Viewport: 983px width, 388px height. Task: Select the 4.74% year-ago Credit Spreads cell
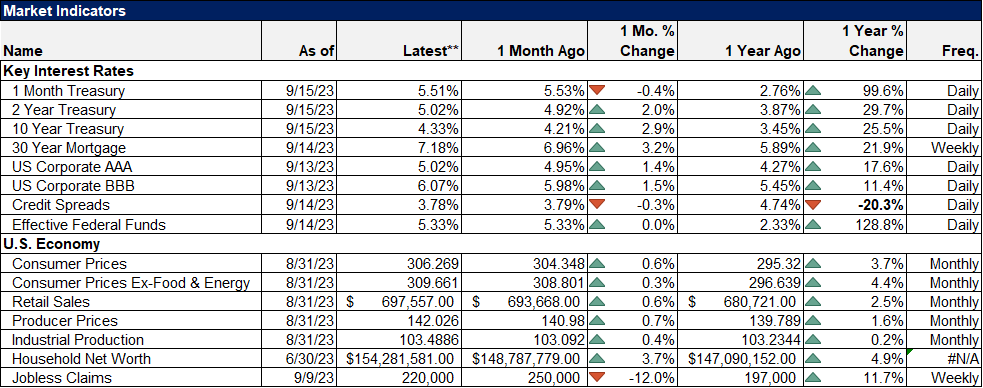740,206
